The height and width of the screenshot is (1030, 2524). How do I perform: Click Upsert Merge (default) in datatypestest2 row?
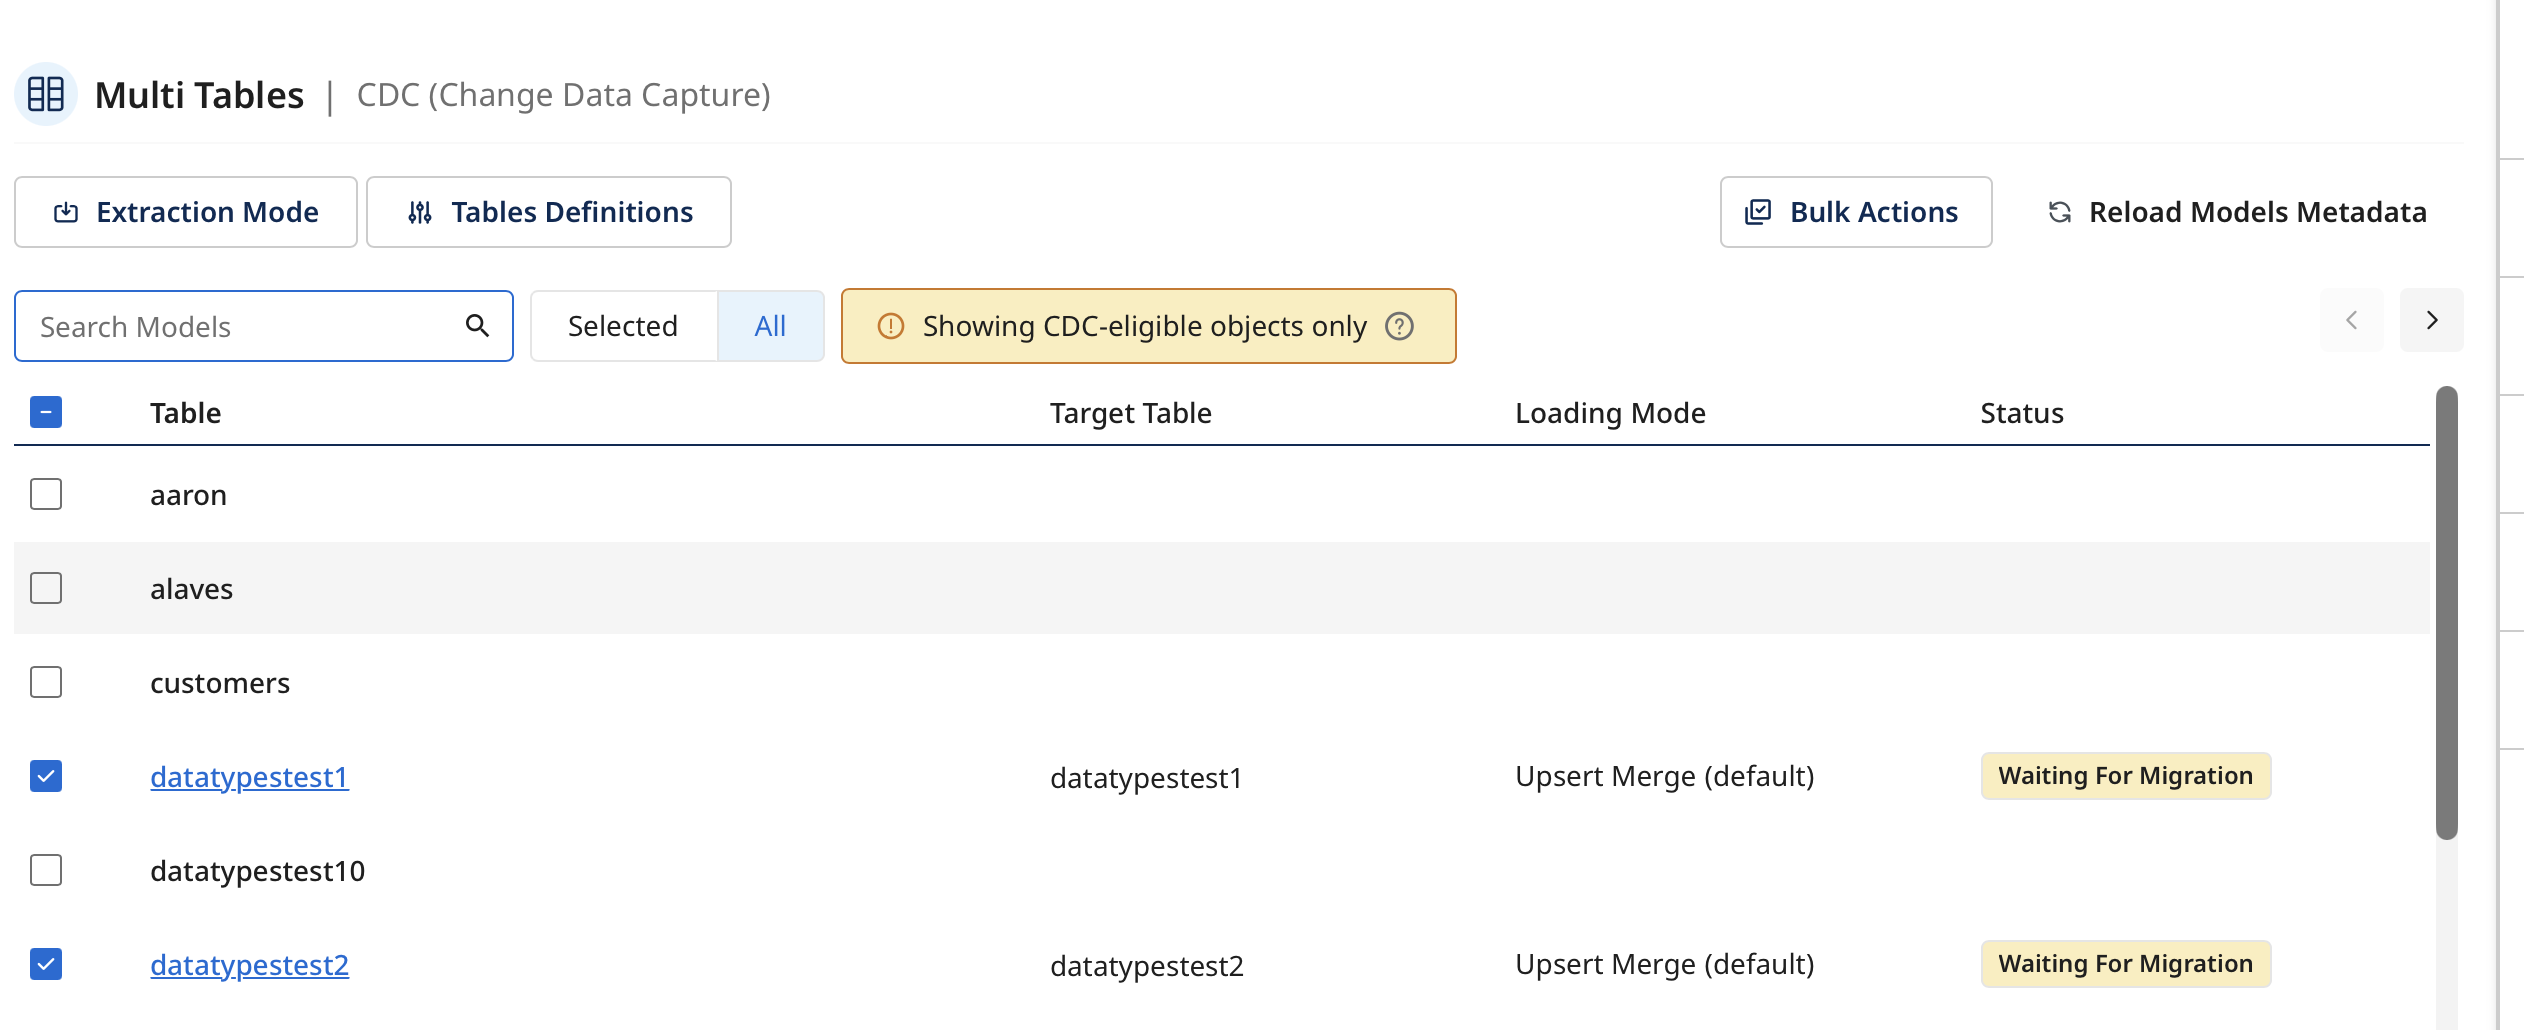click(x=1665, y=964)
